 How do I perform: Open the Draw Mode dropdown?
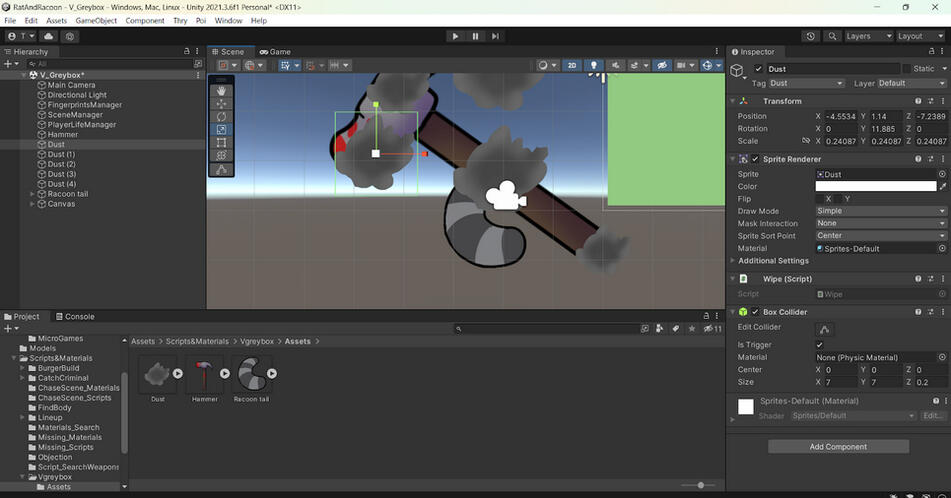pyautogui.click(x=880, y=211)
